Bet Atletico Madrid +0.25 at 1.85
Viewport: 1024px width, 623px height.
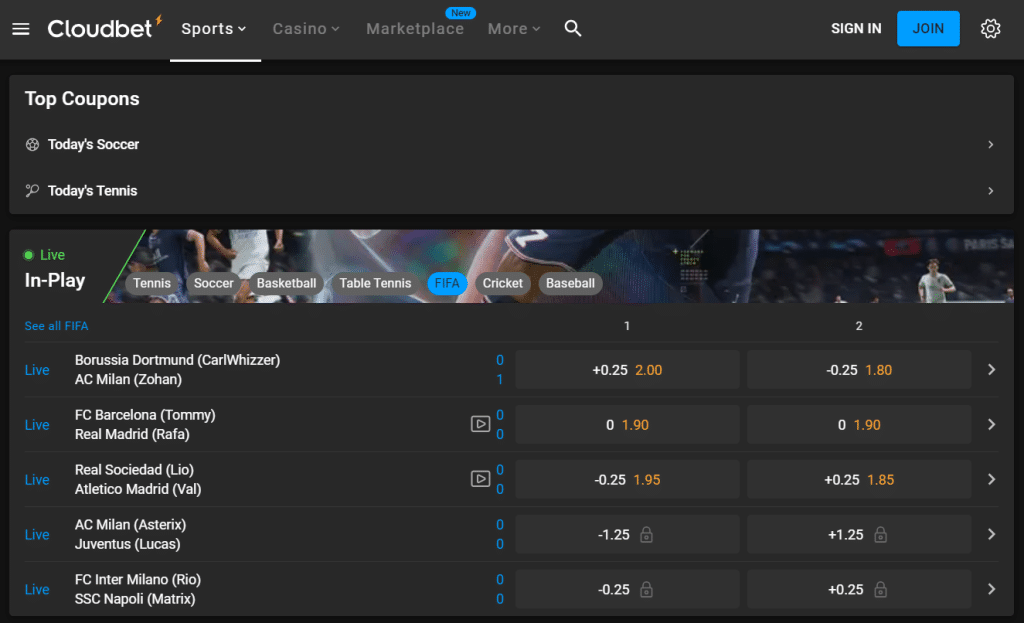click(859, 479)
